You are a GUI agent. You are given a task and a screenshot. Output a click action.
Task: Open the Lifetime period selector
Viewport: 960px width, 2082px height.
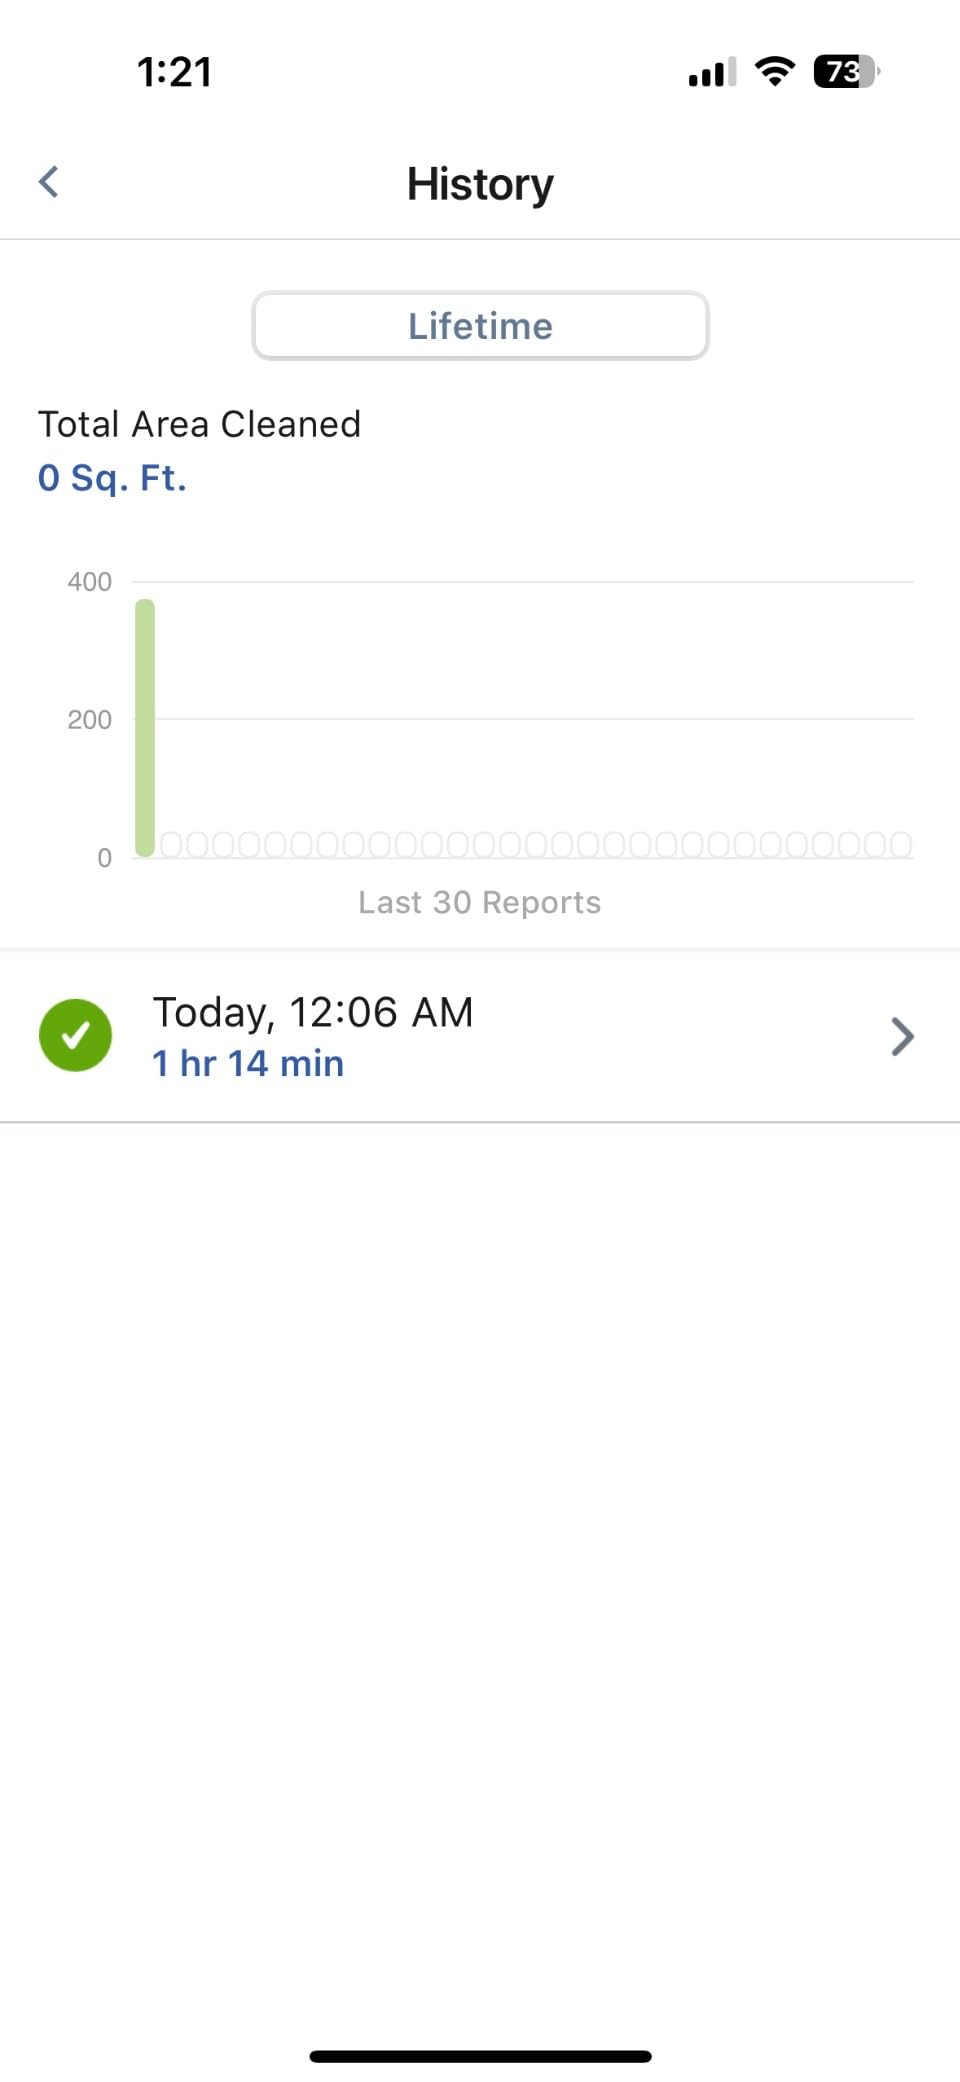(480, 326)
